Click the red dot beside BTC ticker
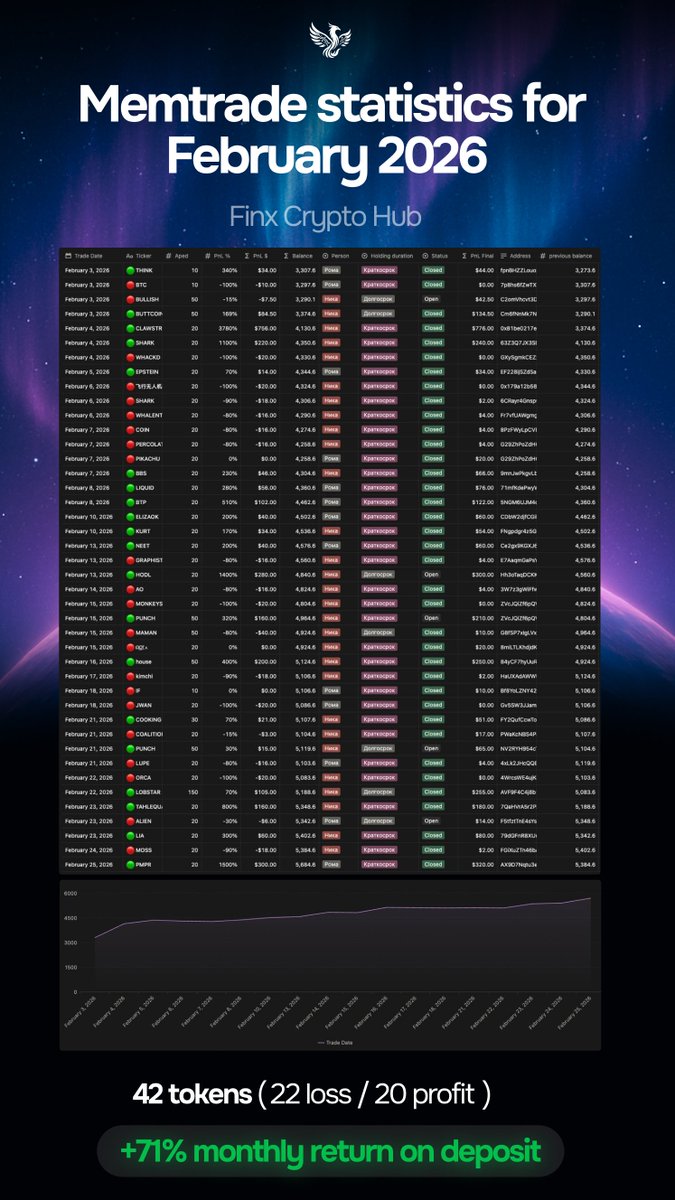This screenshot has width=675, height=1200. (130, 284)
